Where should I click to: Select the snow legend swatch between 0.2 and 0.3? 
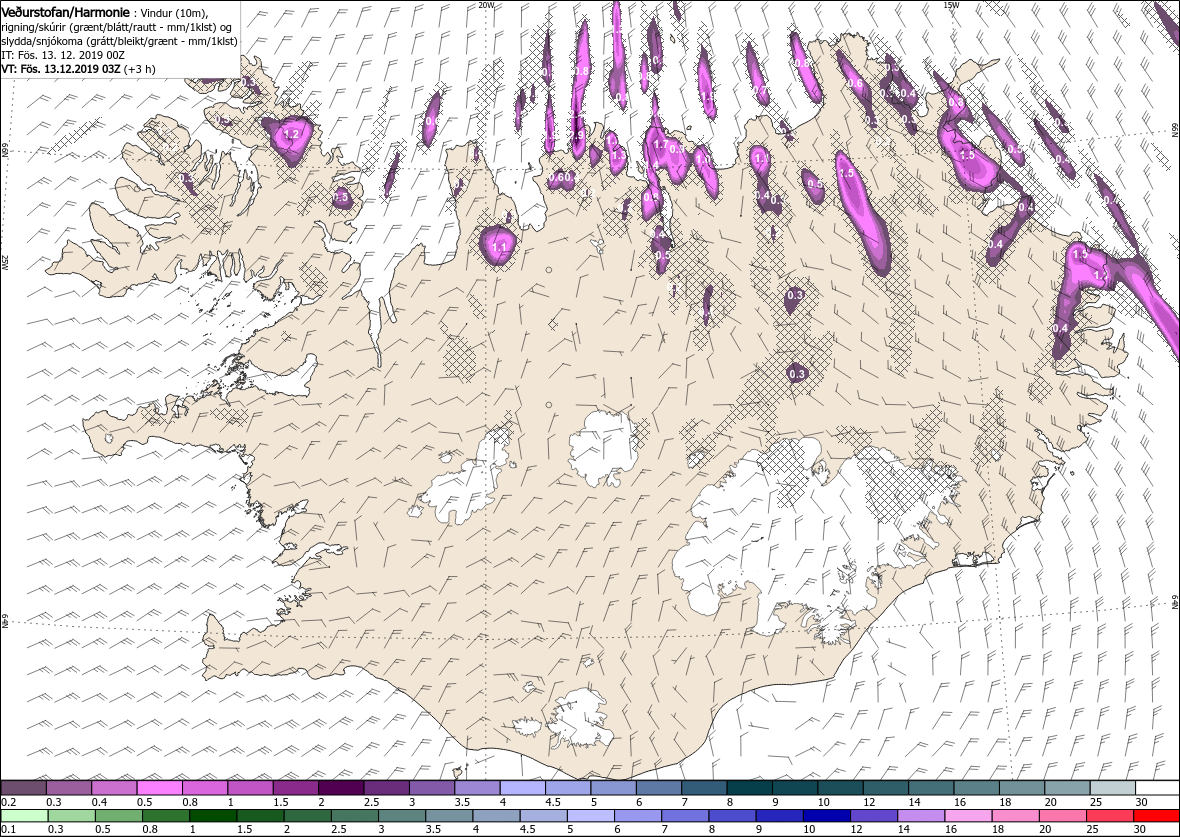23,787
